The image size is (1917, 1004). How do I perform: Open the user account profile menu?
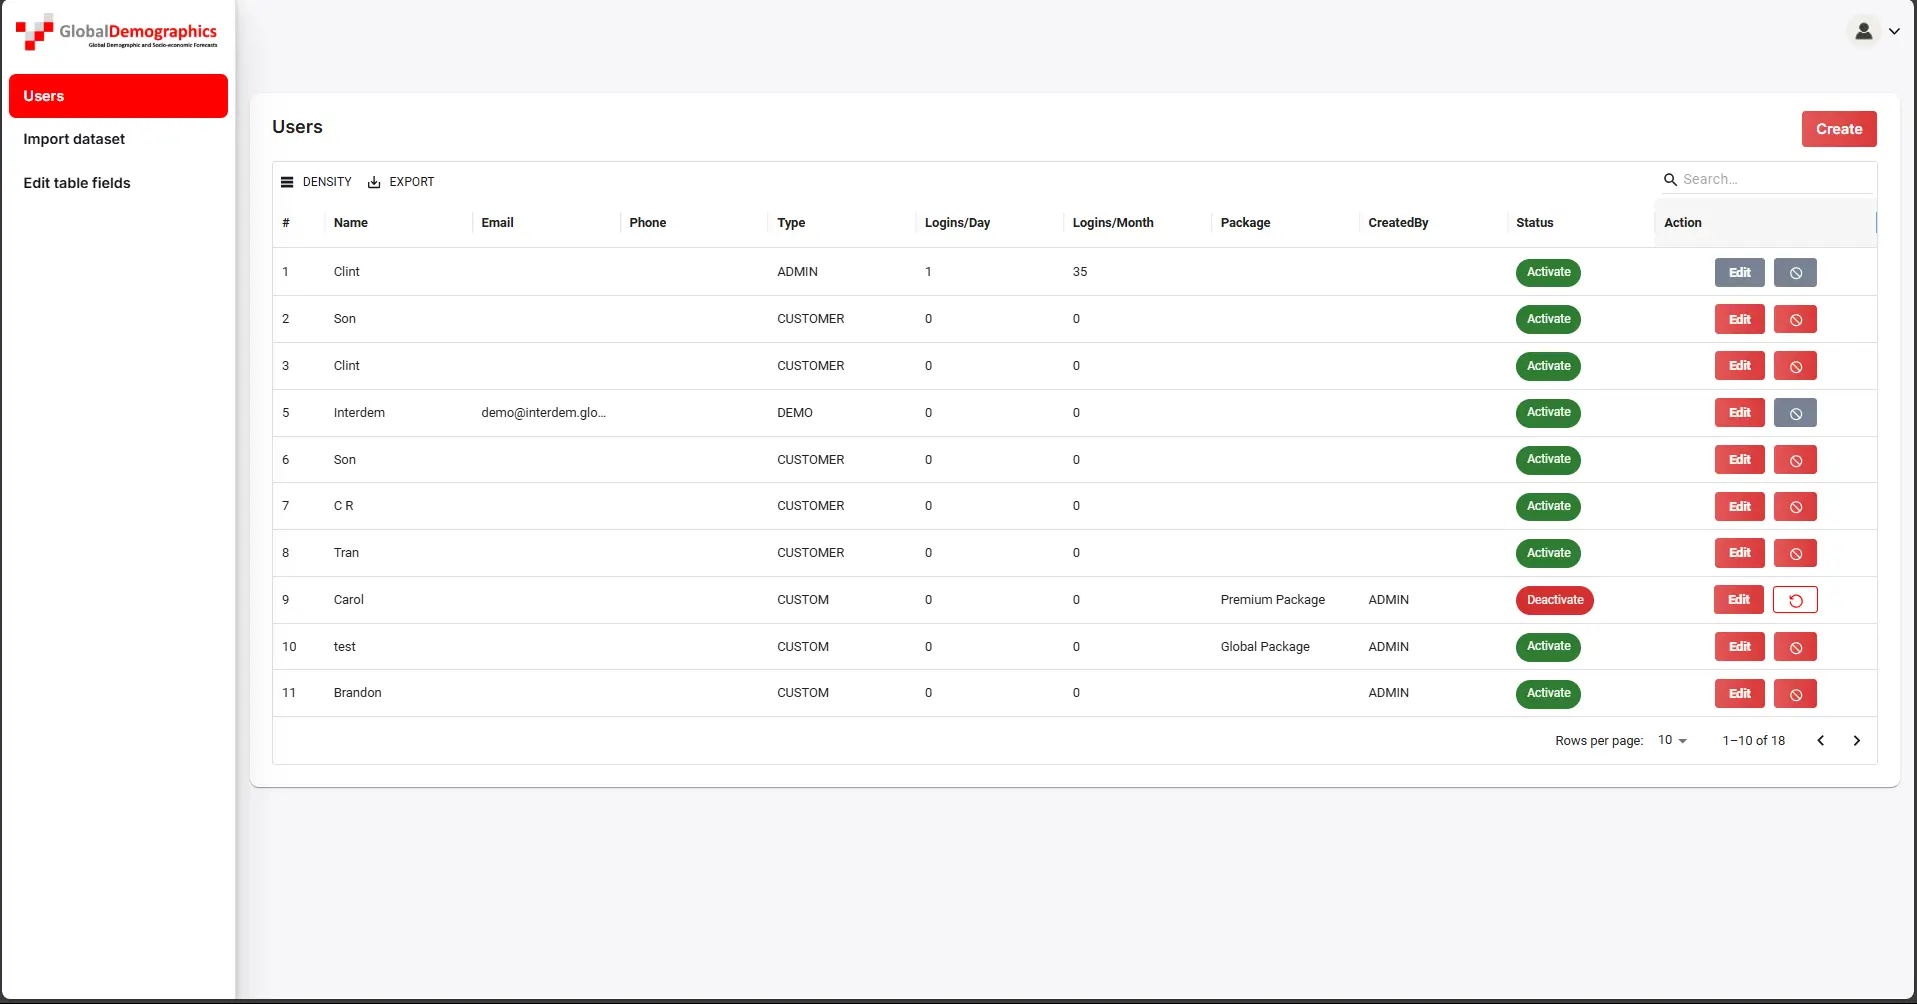pos(1875,32)
